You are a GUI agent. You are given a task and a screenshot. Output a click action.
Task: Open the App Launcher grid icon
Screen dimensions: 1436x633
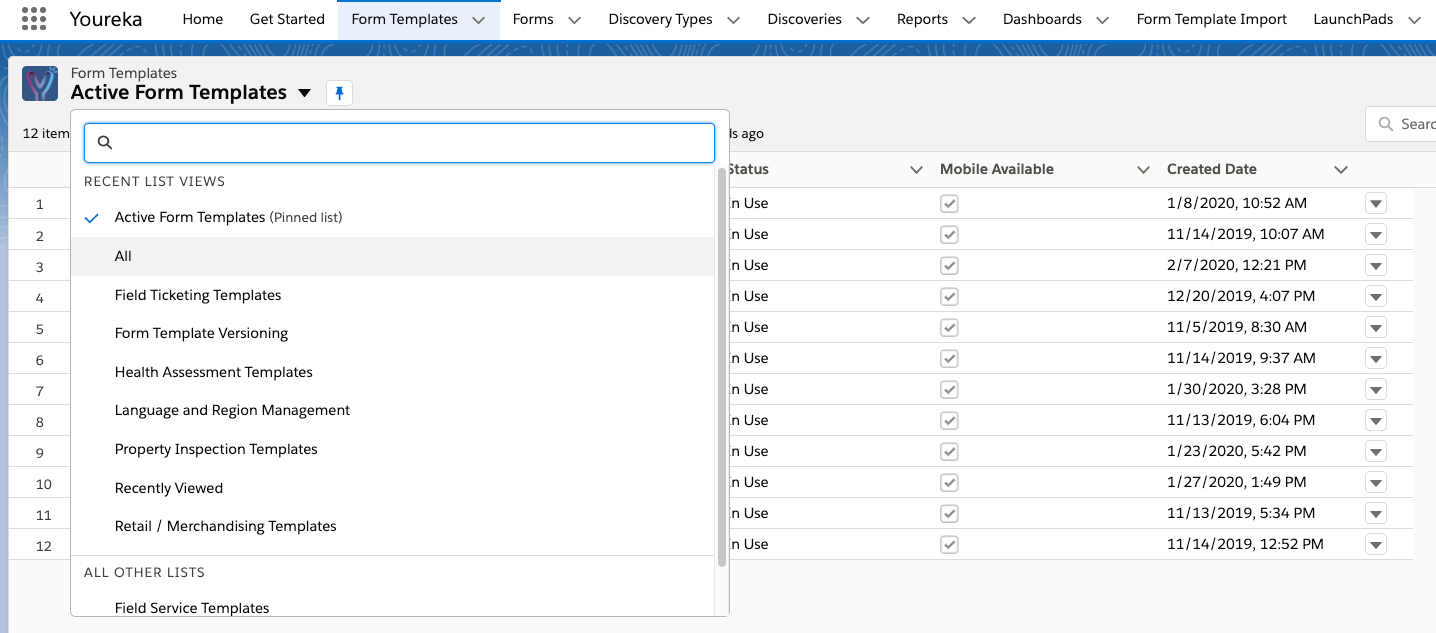point(34,19)
